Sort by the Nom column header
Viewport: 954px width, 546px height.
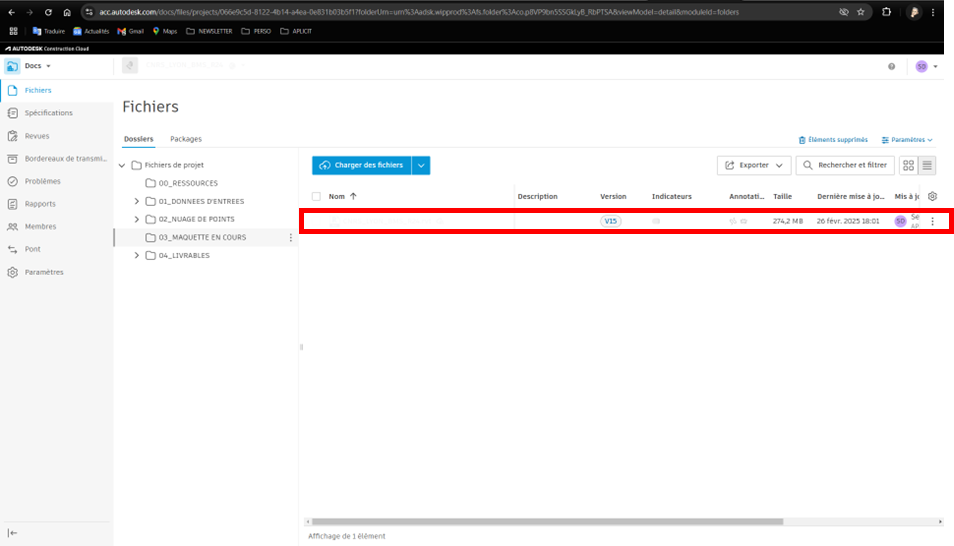343,197
